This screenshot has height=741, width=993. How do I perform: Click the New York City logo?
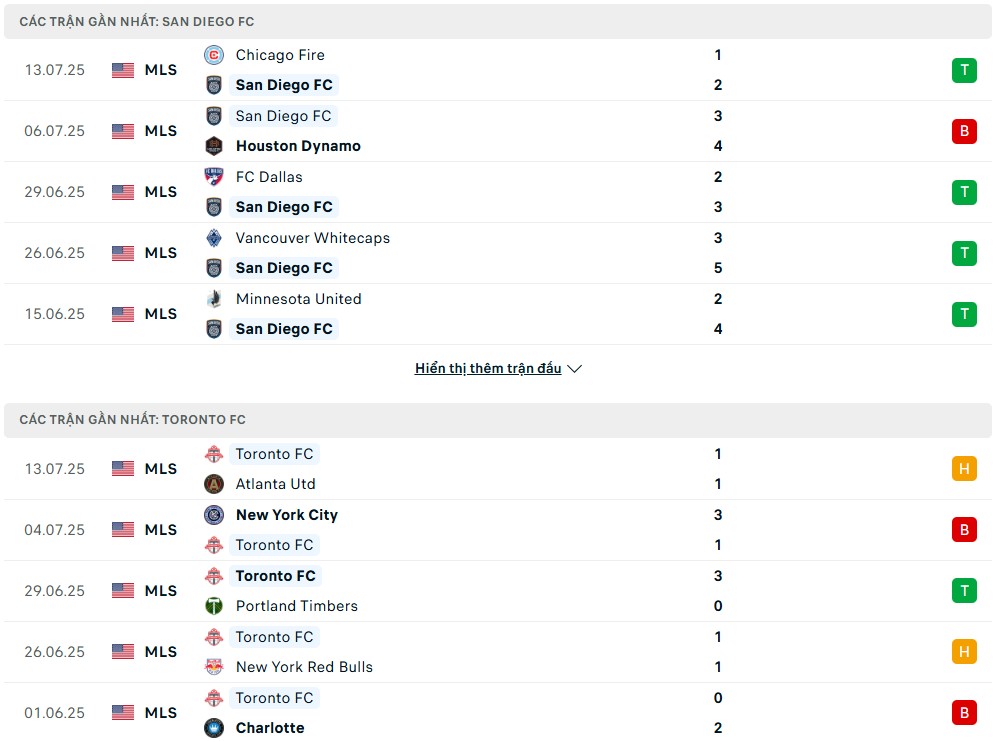point(214,515)
